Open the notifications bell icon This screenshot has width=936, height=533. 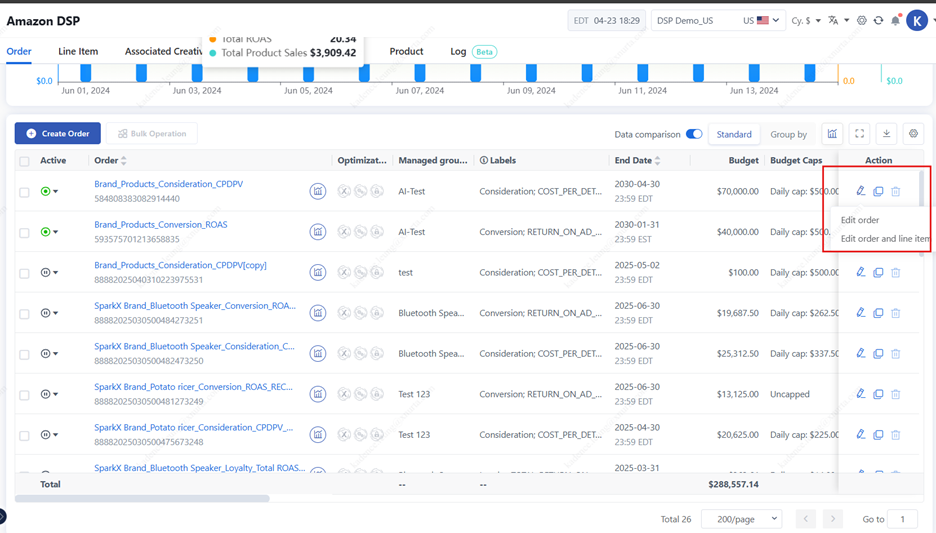(895, 21)
